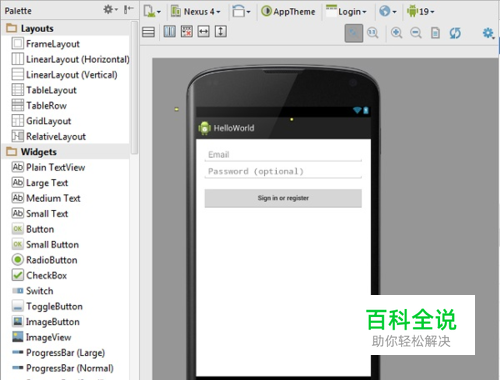500x380 pixels.
Task: Open the AppTheme theme selector
Action: coord(288,11)
